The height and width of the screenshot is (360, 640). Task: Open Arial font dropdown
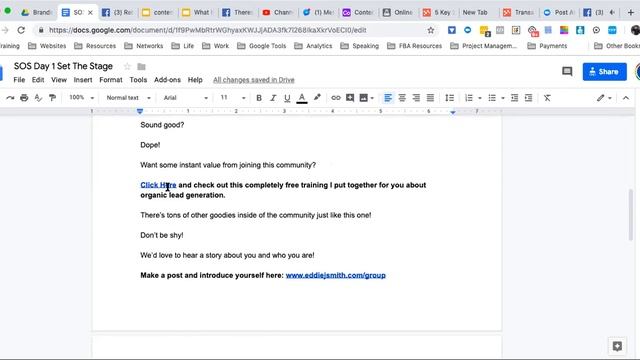(x=186, y=98)
